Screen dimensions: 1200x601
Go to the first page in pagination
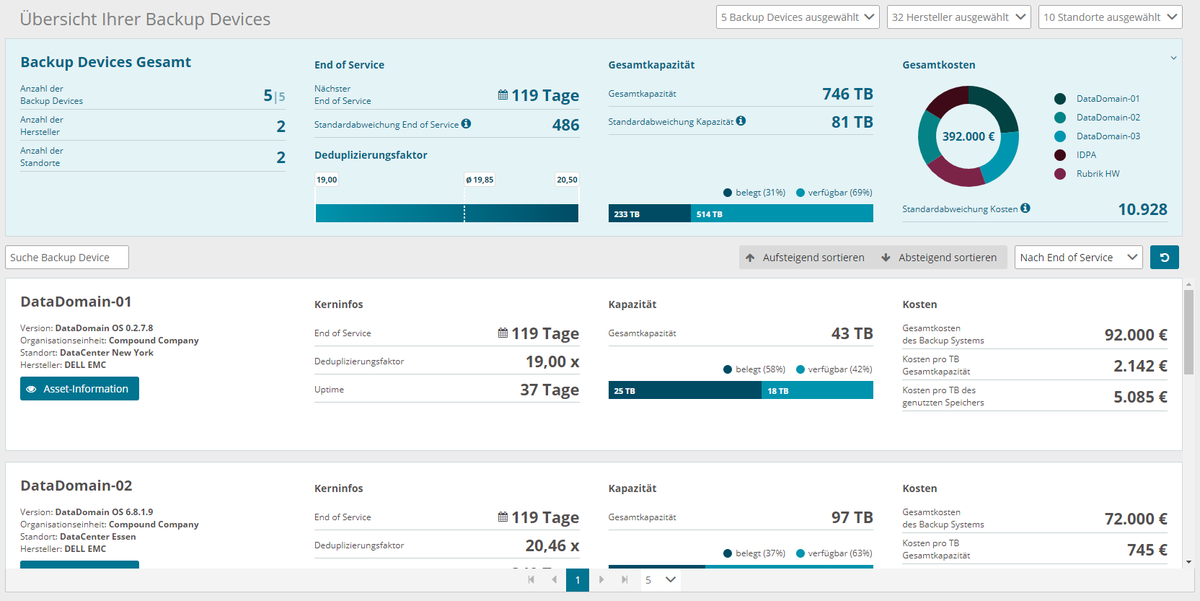click(x=531, y=579)
